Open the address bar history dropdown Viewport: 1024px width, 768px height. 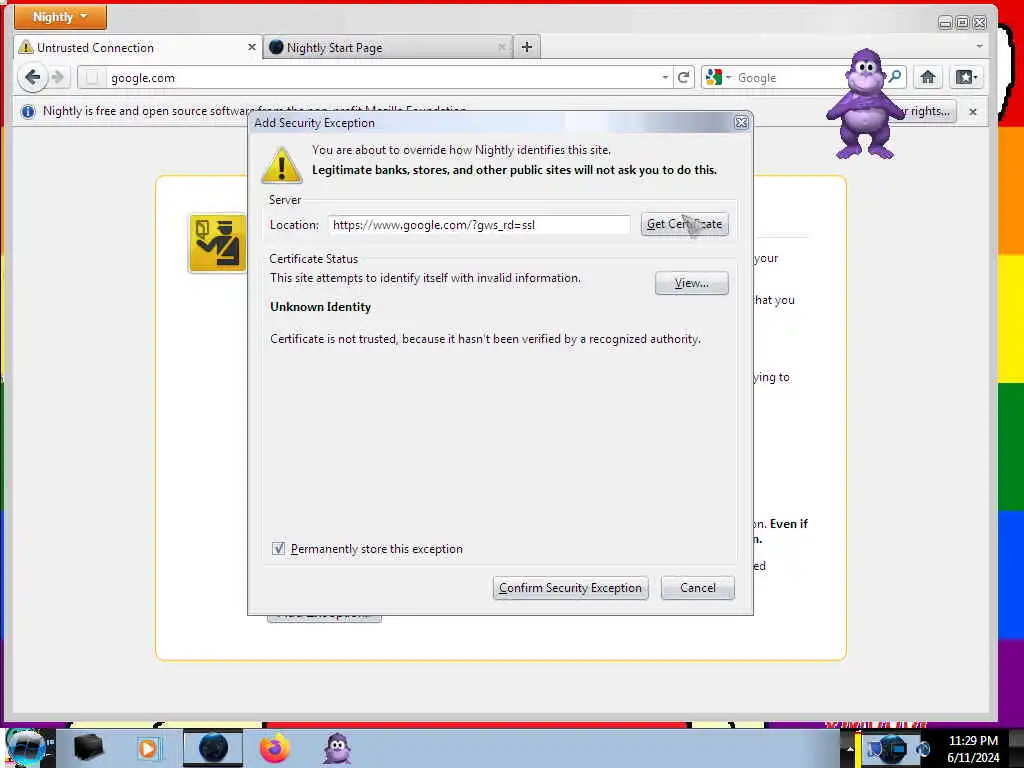click(x=665, y=78)
